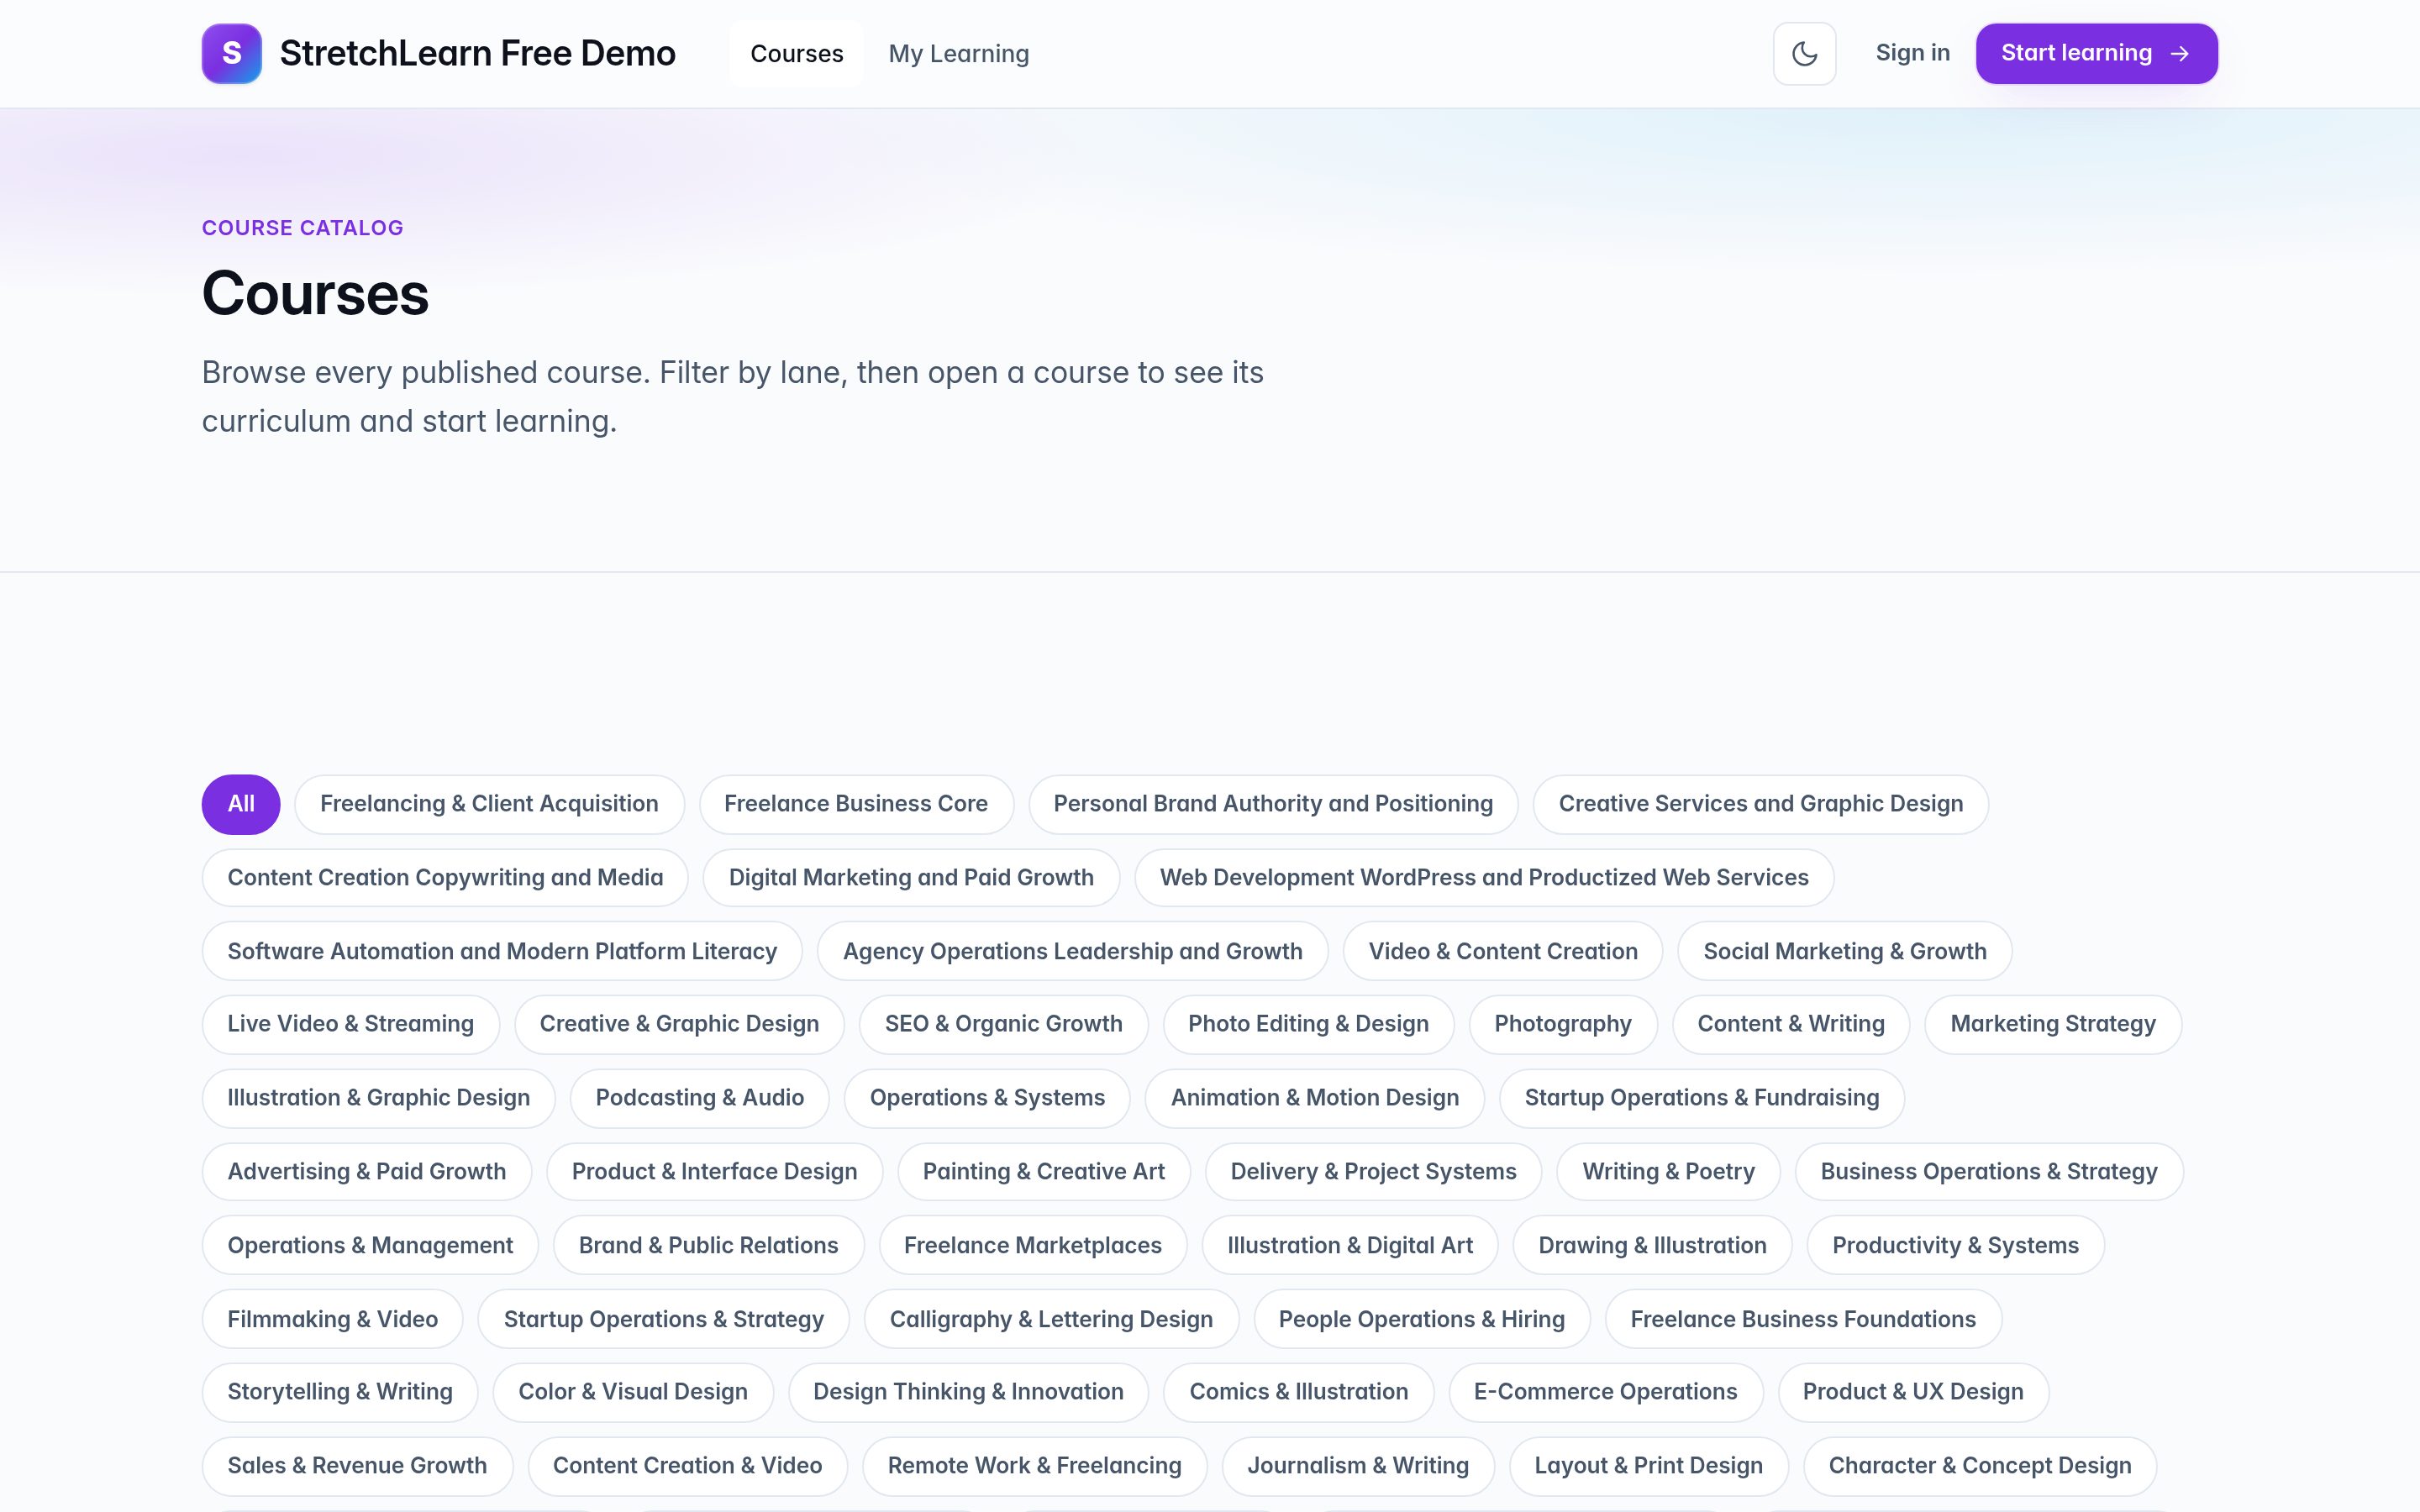Viewport: 2420px width, 1512px height.
Task: Filter by Business Operations & Strategy
Action: 1988,1172
